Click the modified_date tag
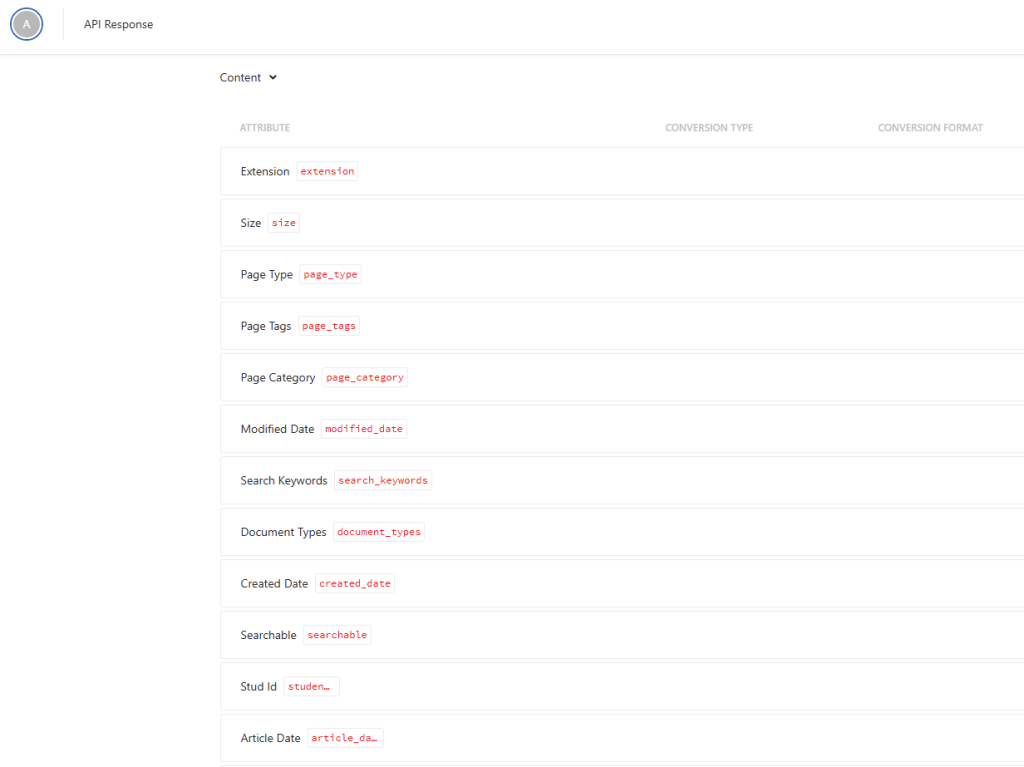 coord(363,428)
